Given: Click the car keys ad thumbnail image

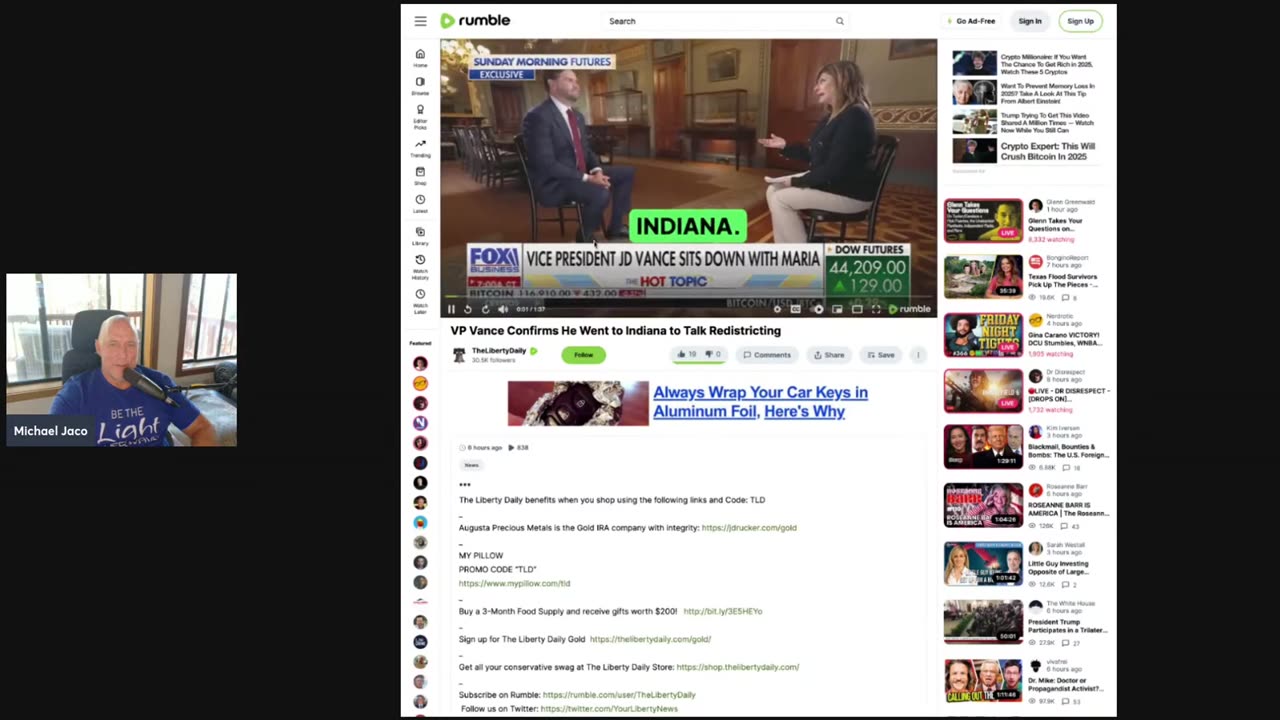Looking at the screenshot, I should click(578, 403).
